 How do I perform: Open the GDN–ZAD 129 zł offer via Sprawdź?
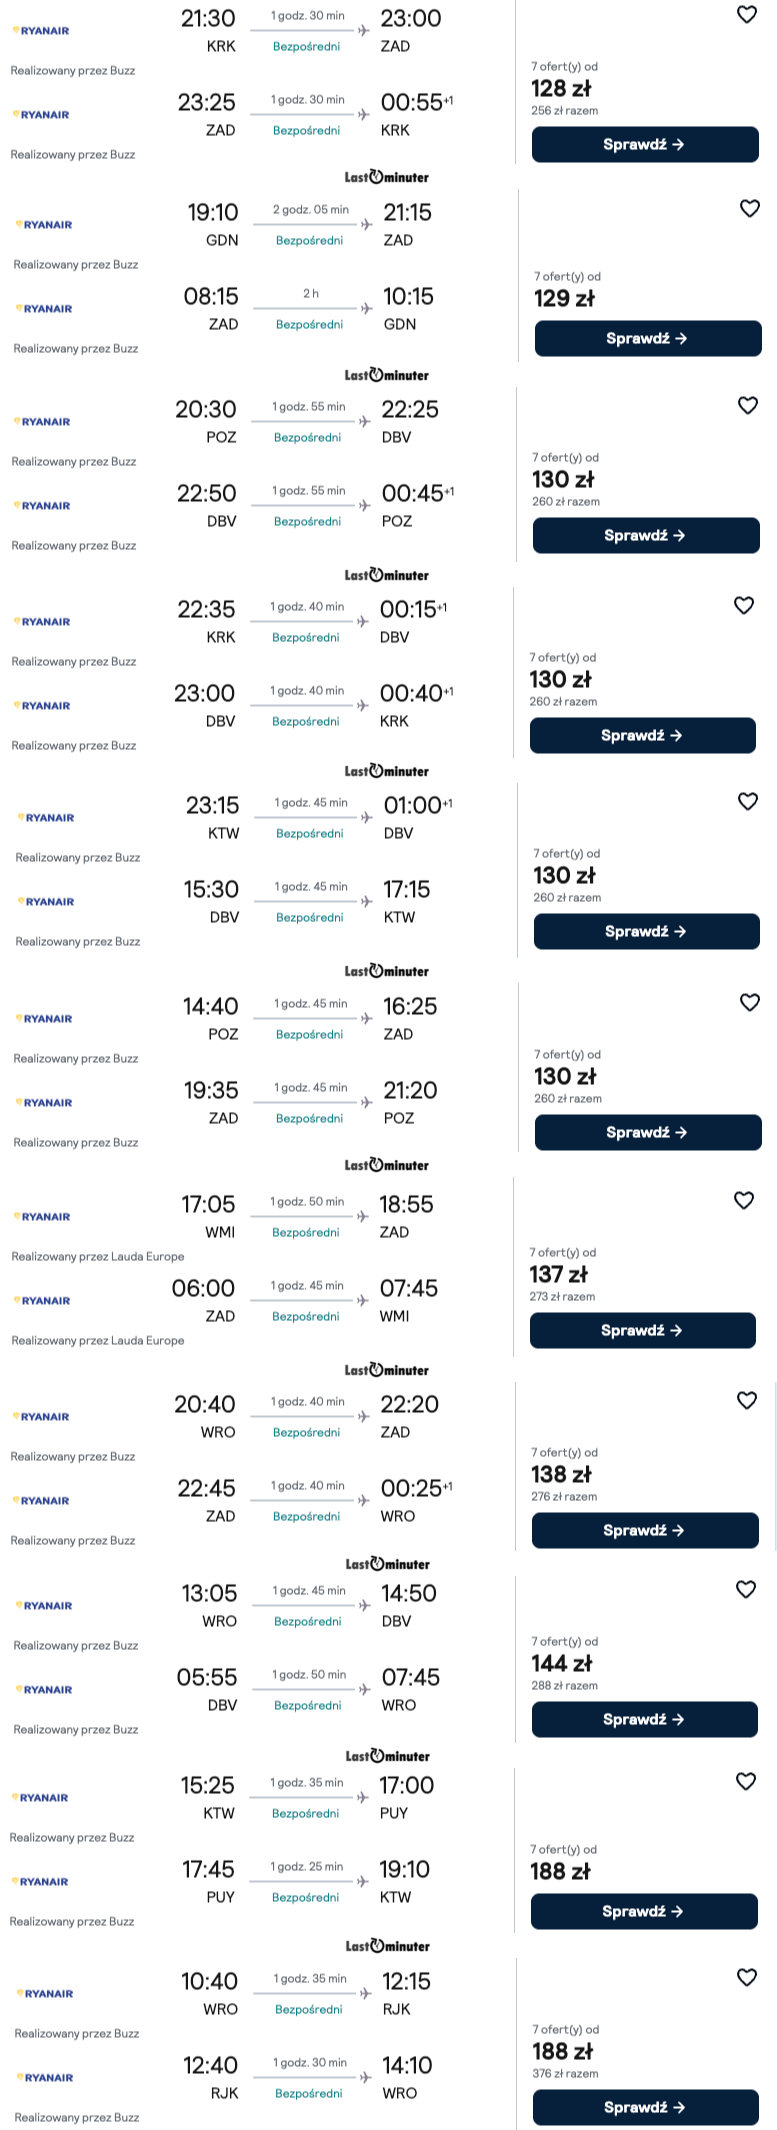pos(647,339)
